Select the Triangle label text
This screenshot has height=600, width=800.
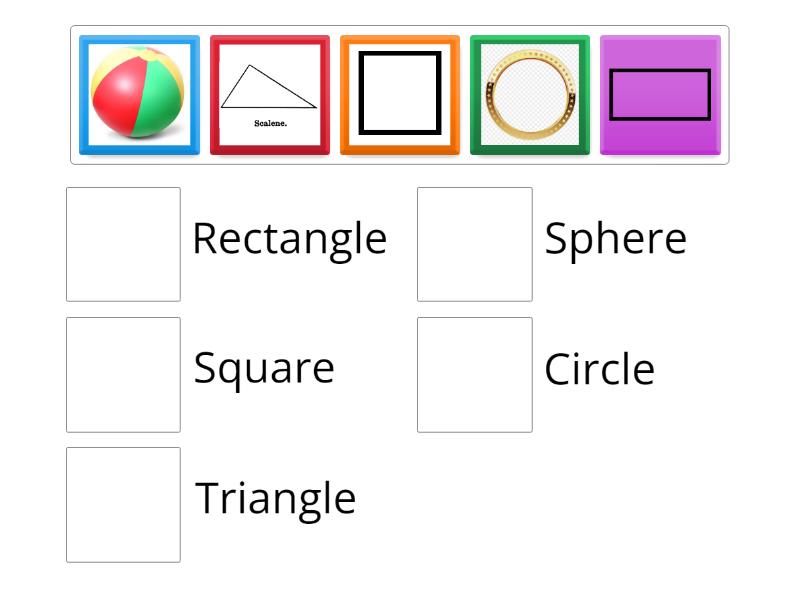[276, 498]
